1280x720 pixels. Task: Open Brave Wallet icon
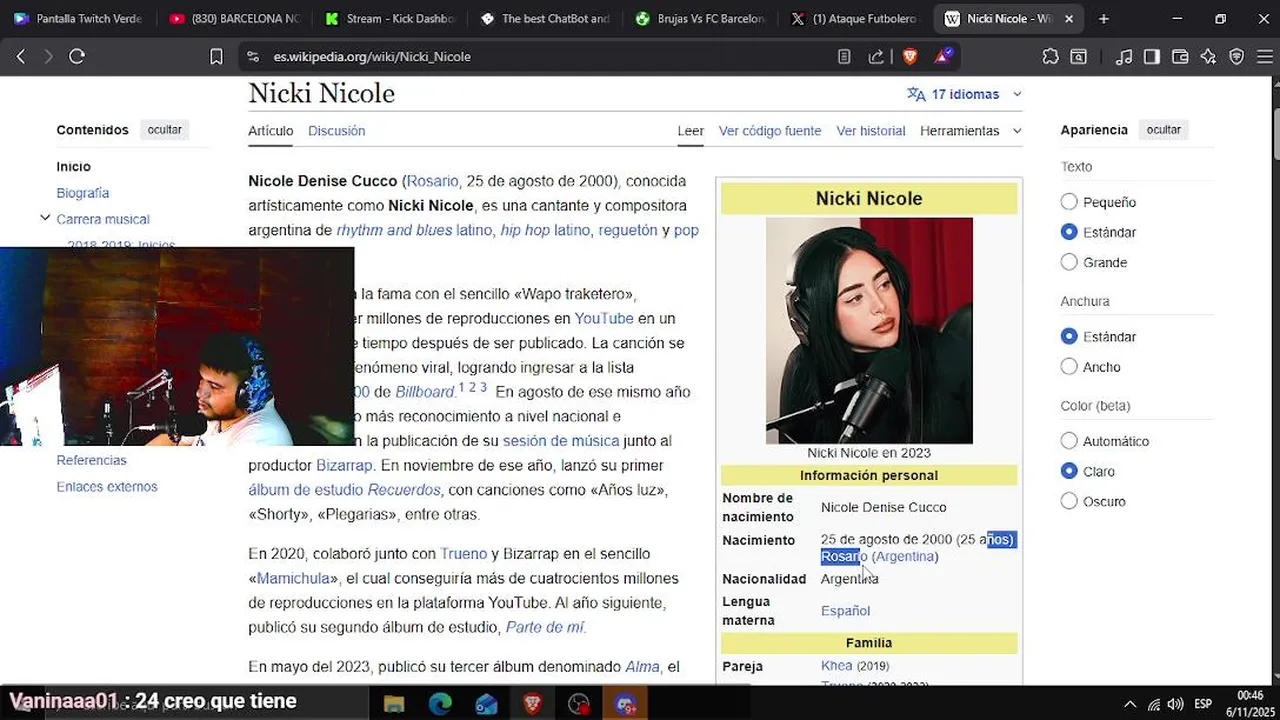(x=1180, y=57)
